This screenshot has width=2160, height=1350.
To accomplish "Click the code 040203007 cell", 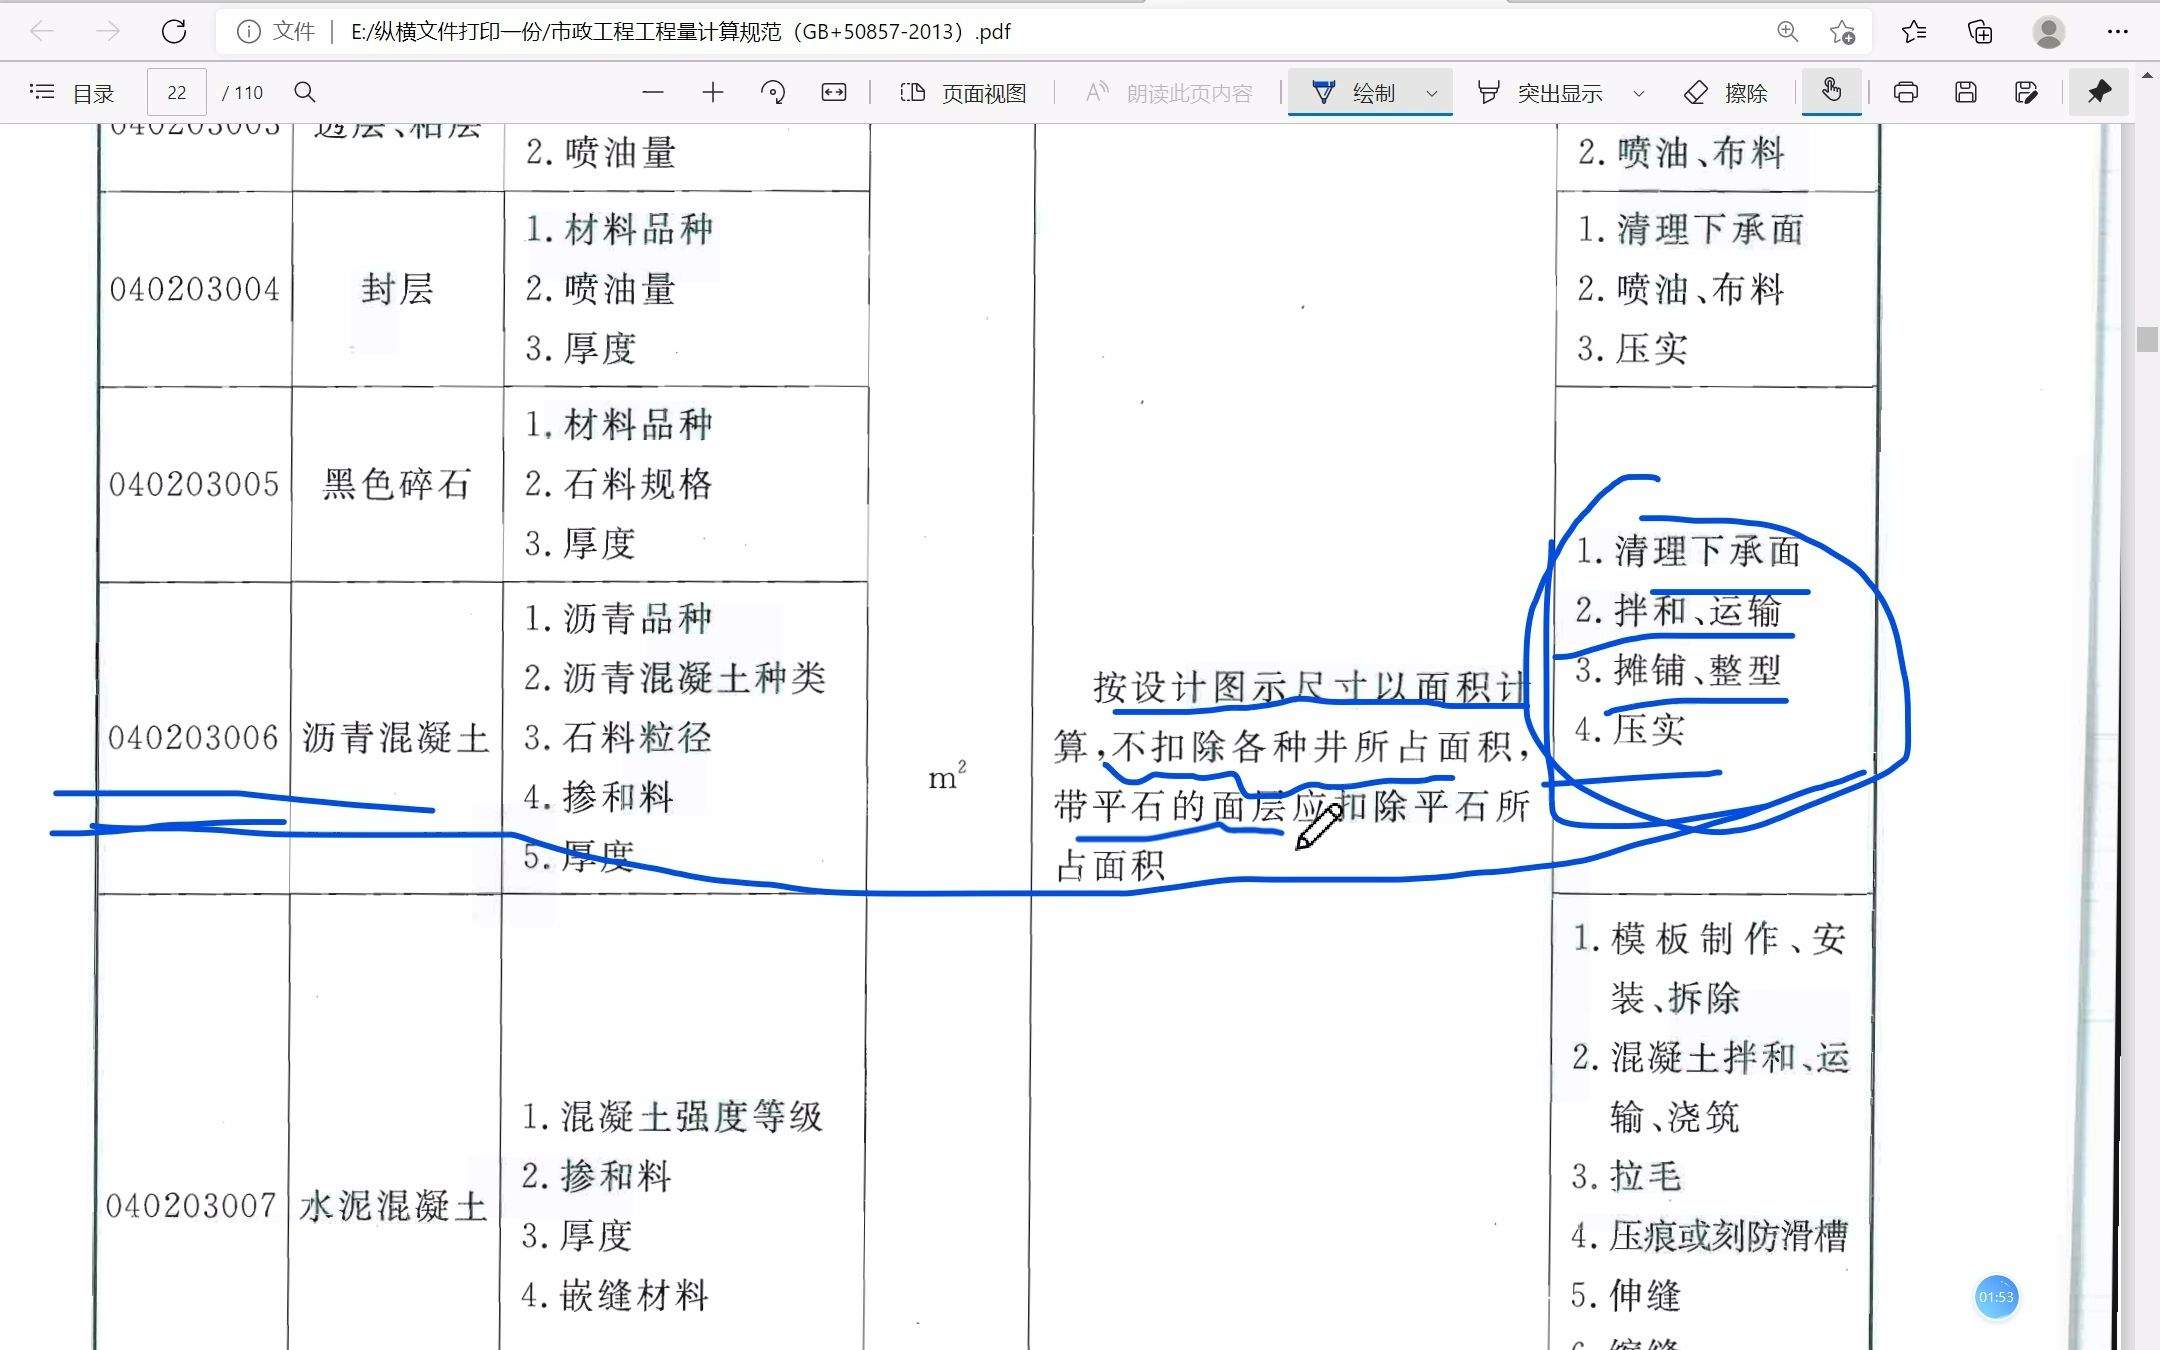I will pos(191,1206).
